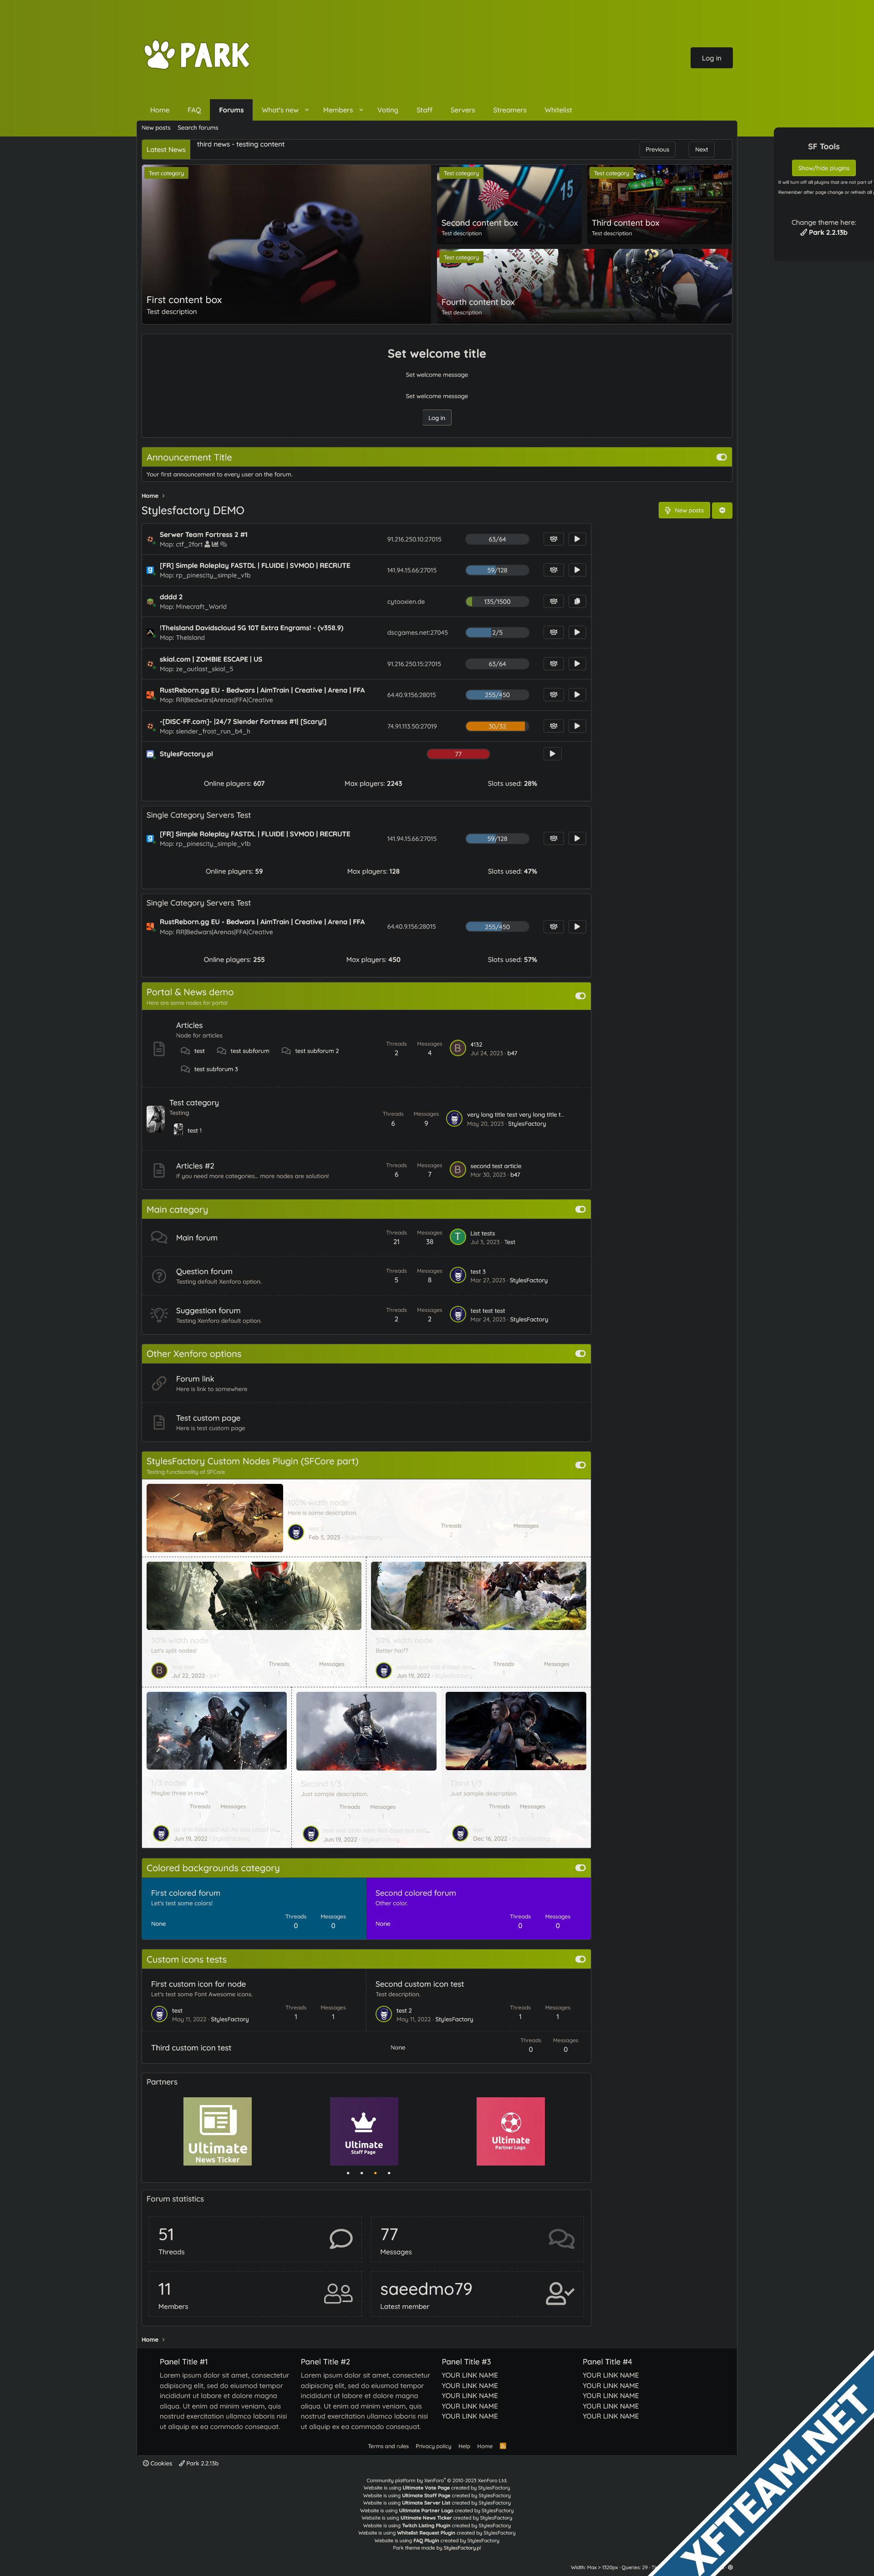Open the Streamers menu item
This screenshot has height=2576, width=874.
[509, 110]
